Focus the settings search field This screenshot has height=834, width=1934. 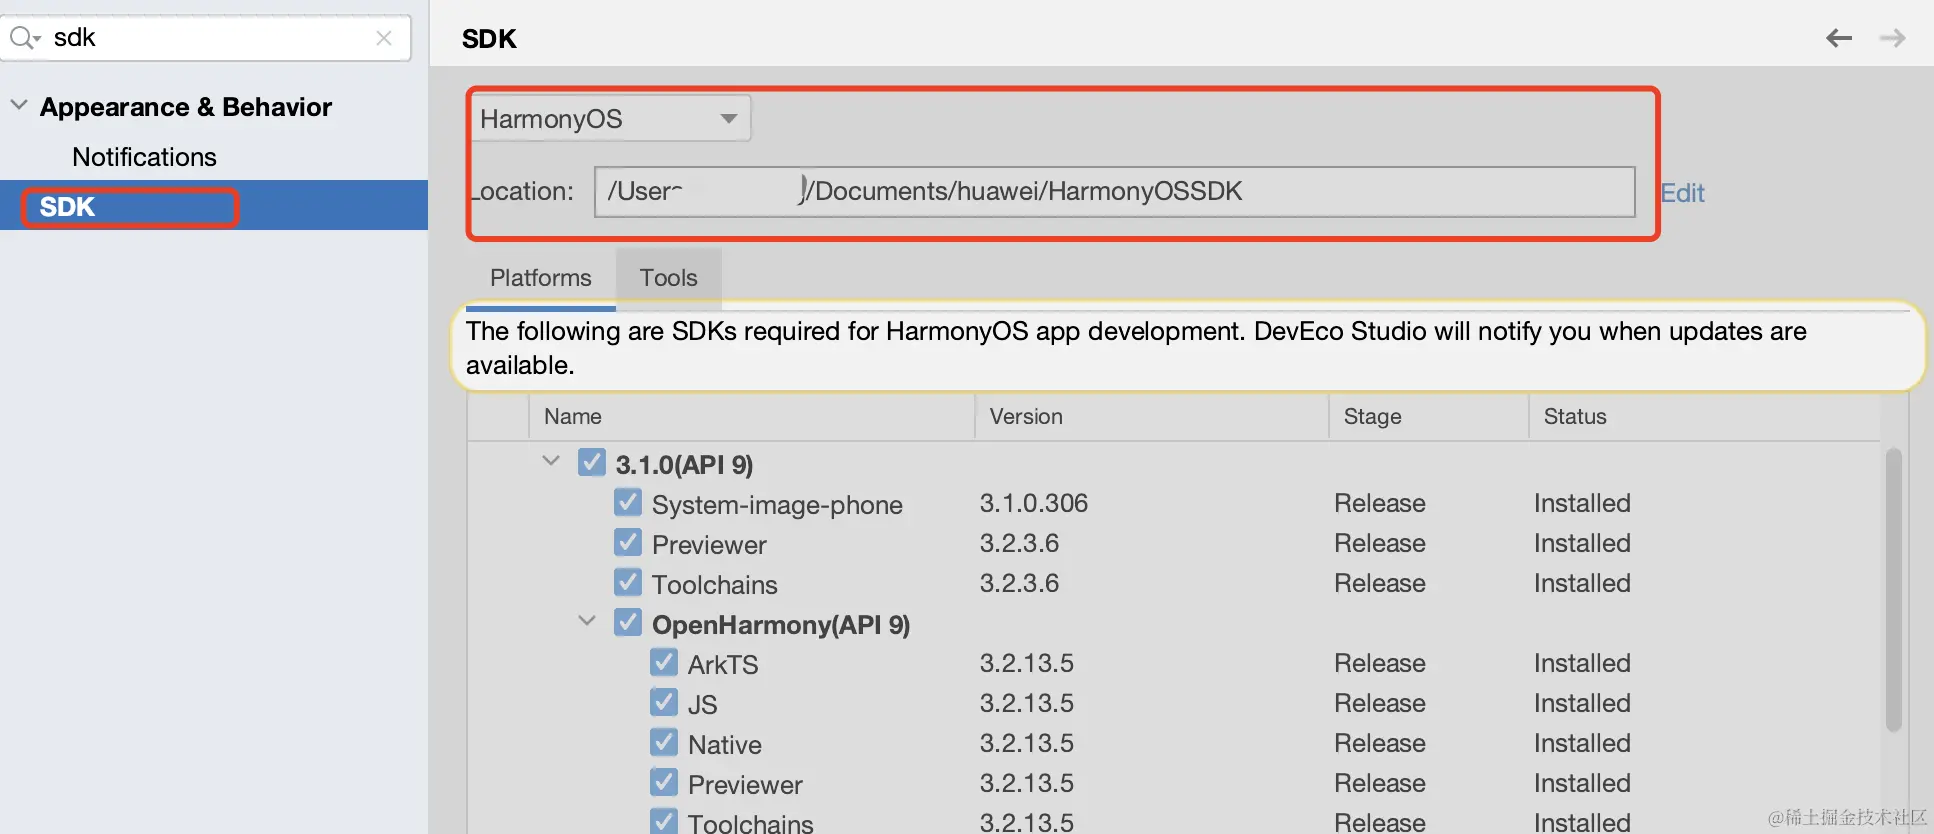click(206, 38)
